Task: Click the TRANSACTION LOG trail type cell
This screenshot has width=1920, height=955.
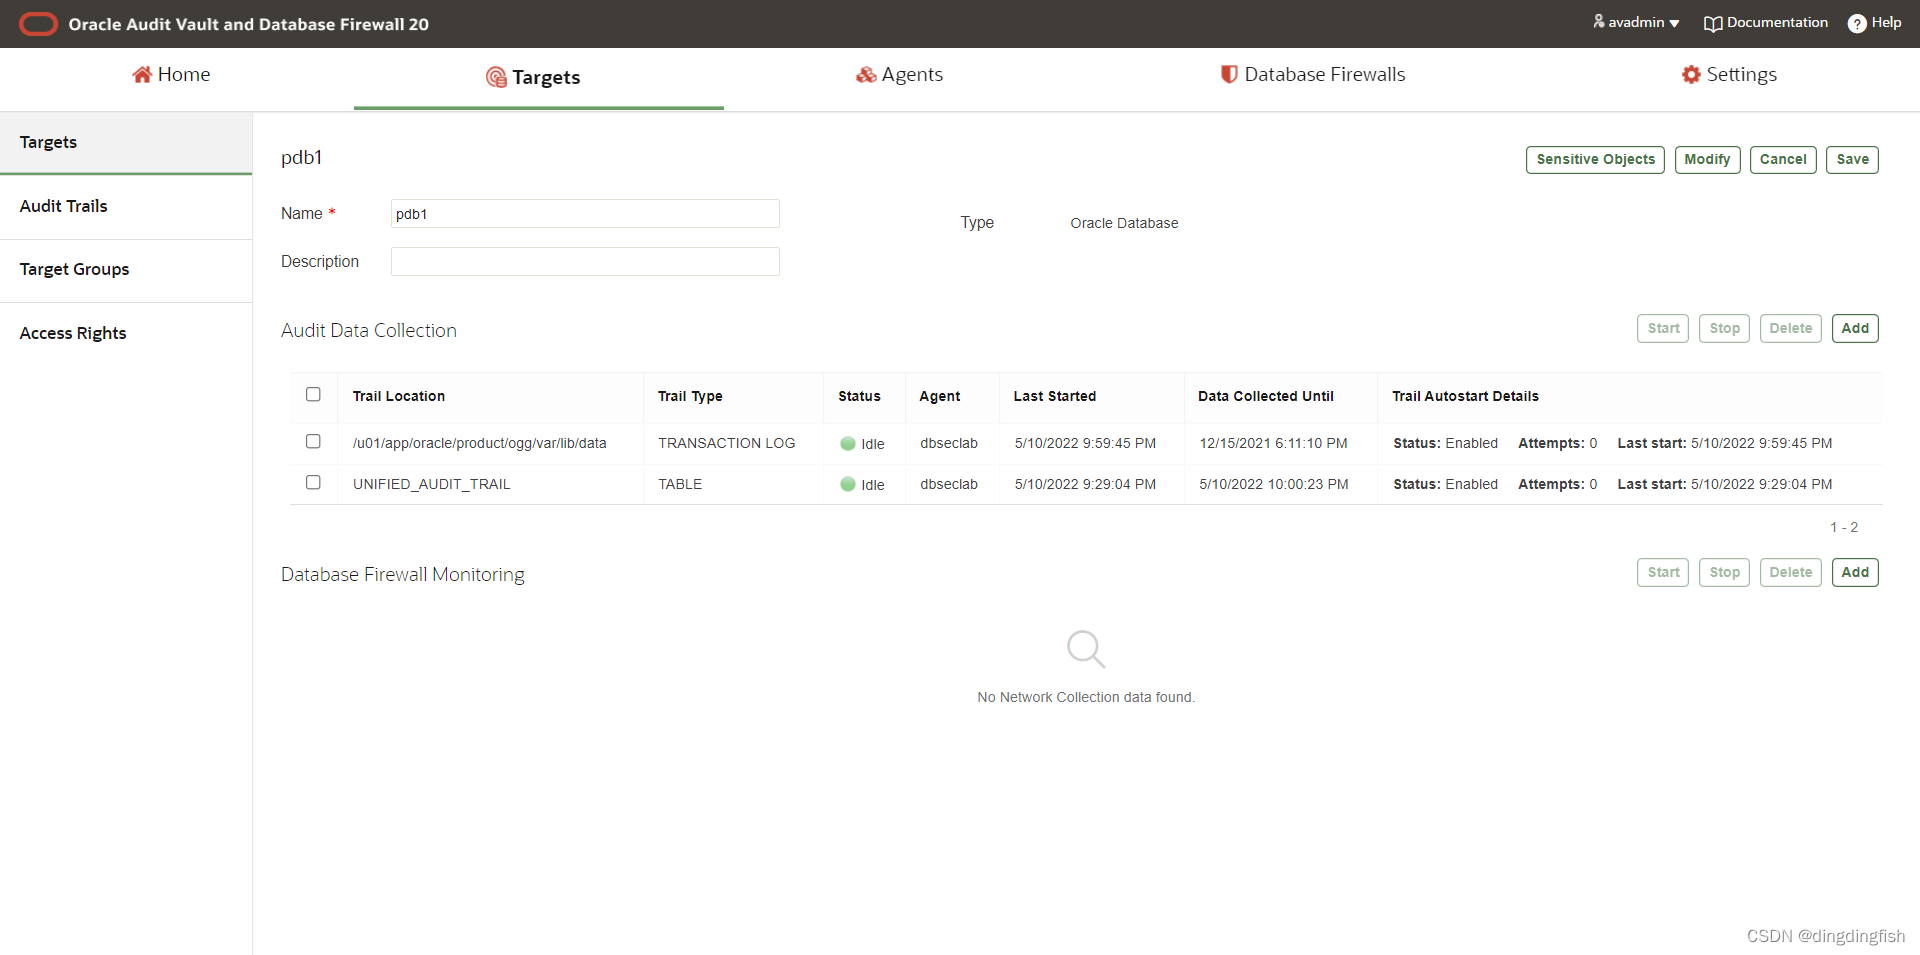Action: coord(726,444)
